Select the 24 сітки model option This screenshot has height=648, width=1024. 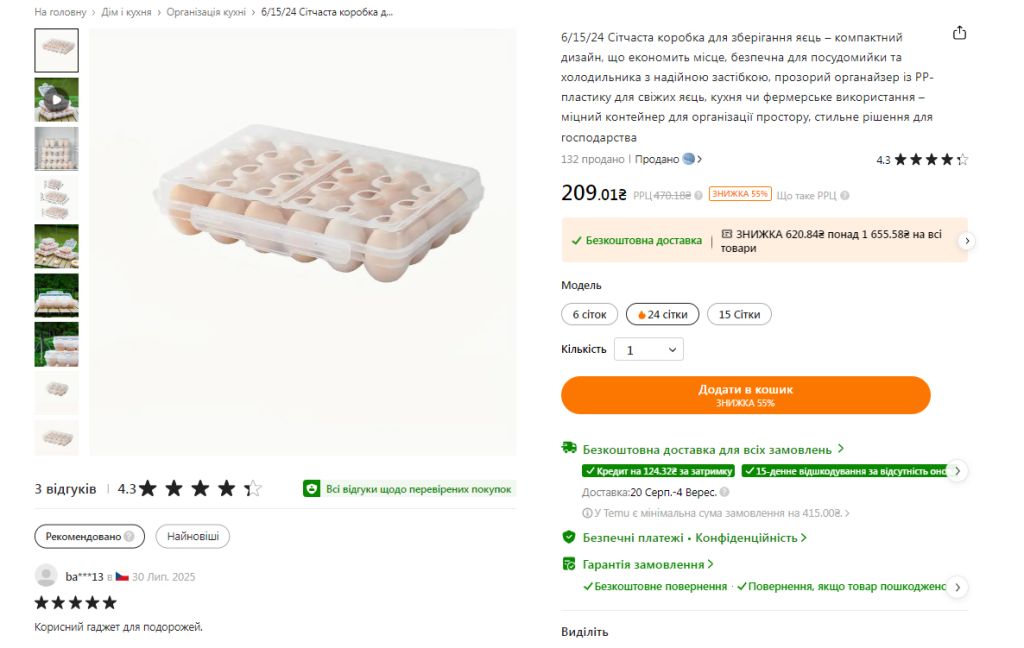(662, 314)
